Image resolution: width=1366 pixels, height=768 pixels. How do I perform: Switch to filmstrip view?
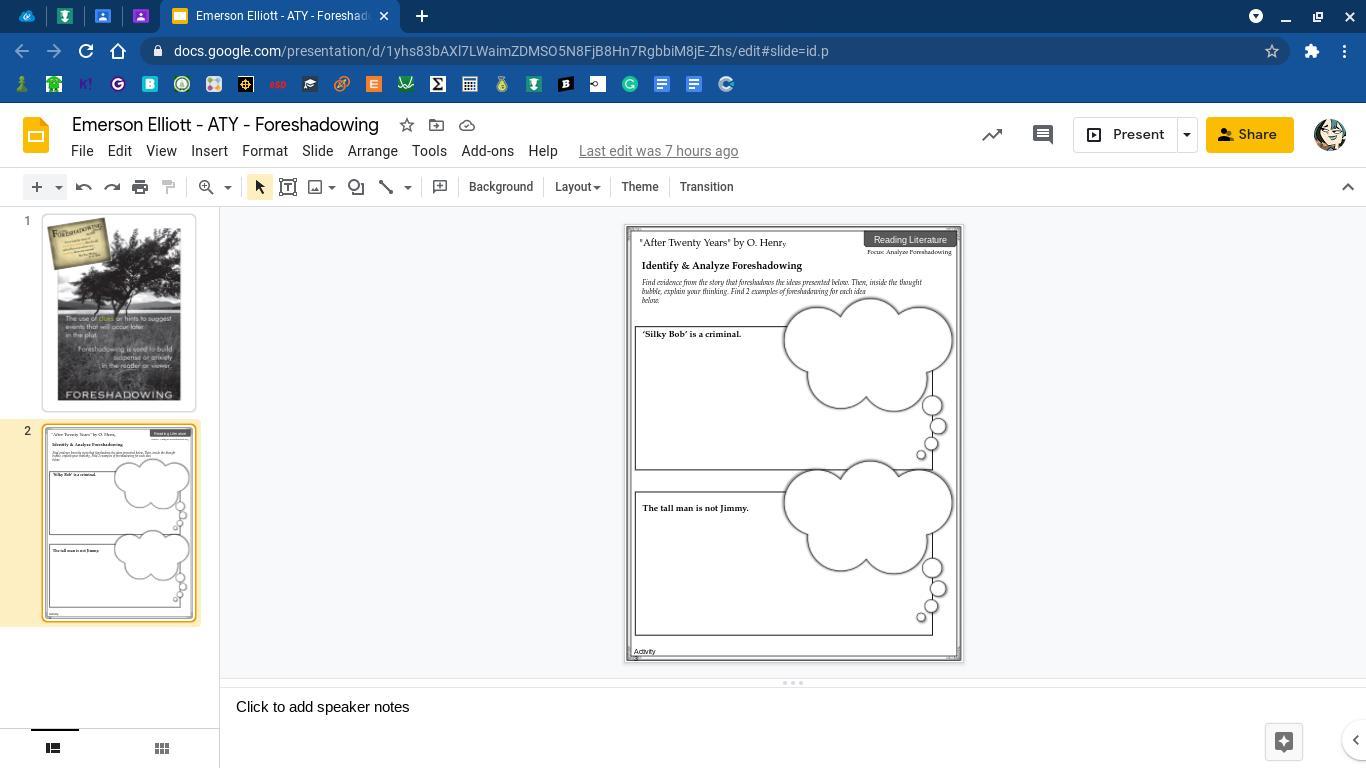tap(53, 748)
